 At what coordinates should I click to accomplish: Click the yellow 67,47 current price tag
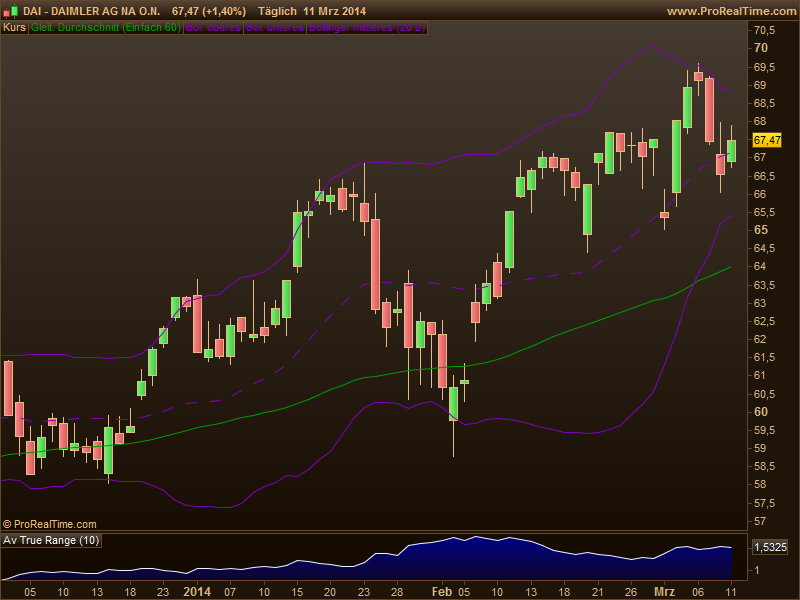click(x=767, y=140)
